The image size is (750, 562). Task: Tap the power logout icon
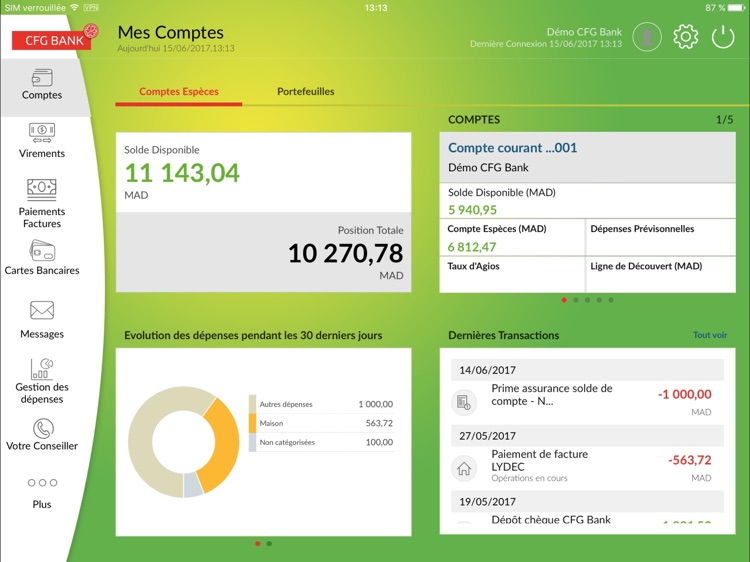(723, 36)
